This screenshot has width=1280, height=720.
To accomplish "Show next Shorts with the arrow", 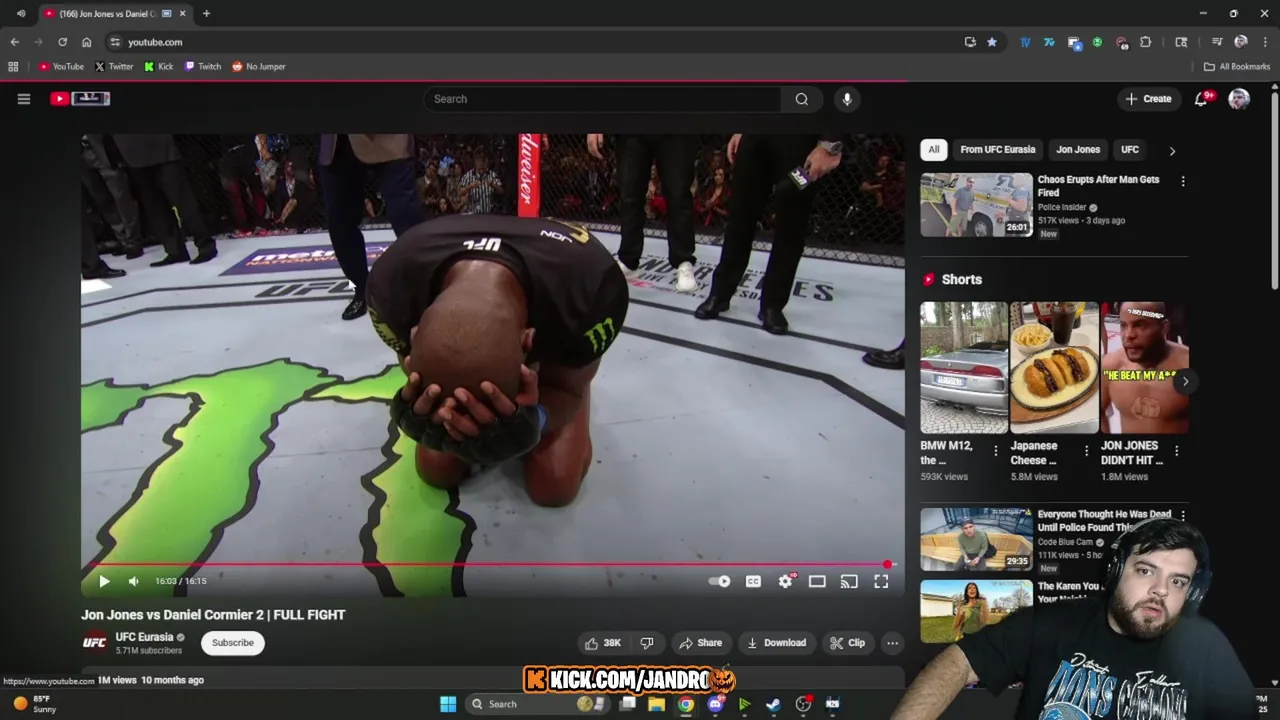I will [x=1185, y=381].
